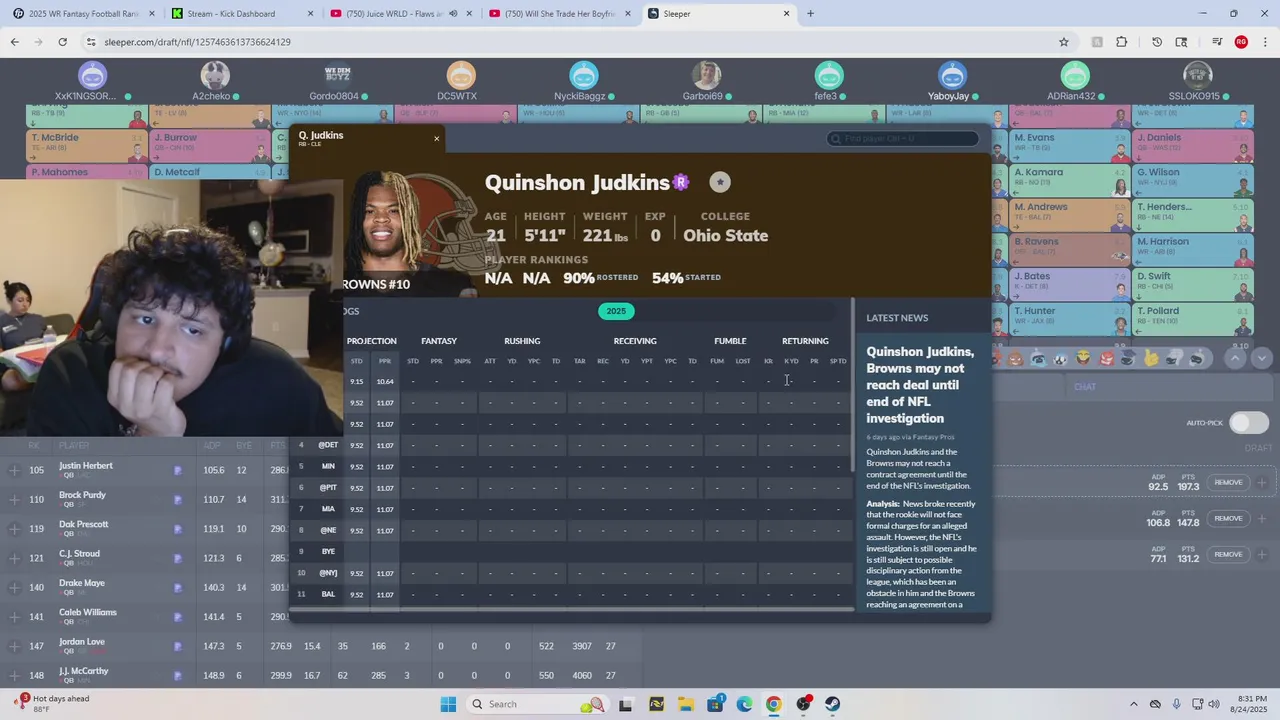Open Brock Purdy's news note icon
This screenshot has height=720, width=1280.
[178, 499]
